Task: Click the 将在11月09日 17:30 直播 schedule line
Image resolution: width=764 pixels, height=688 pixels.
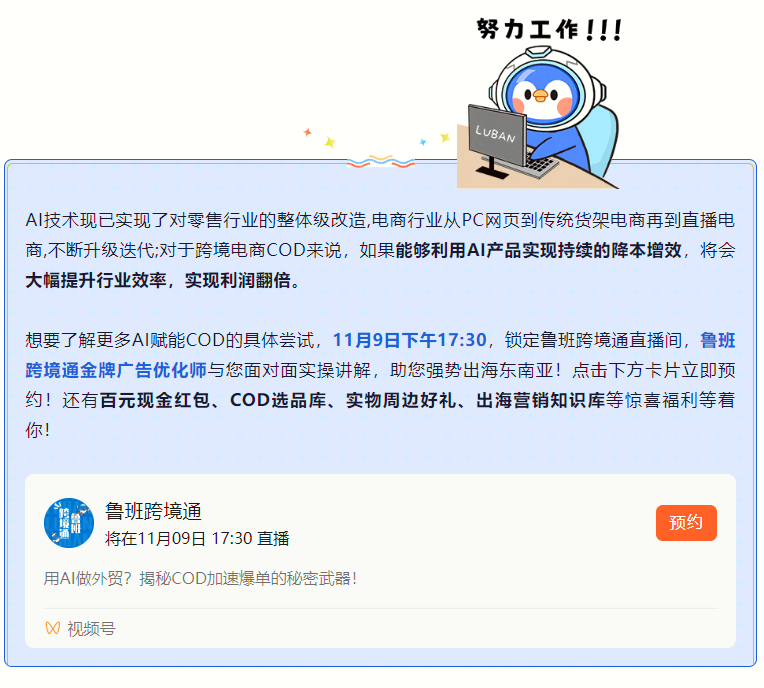Action: click(197, 538)
